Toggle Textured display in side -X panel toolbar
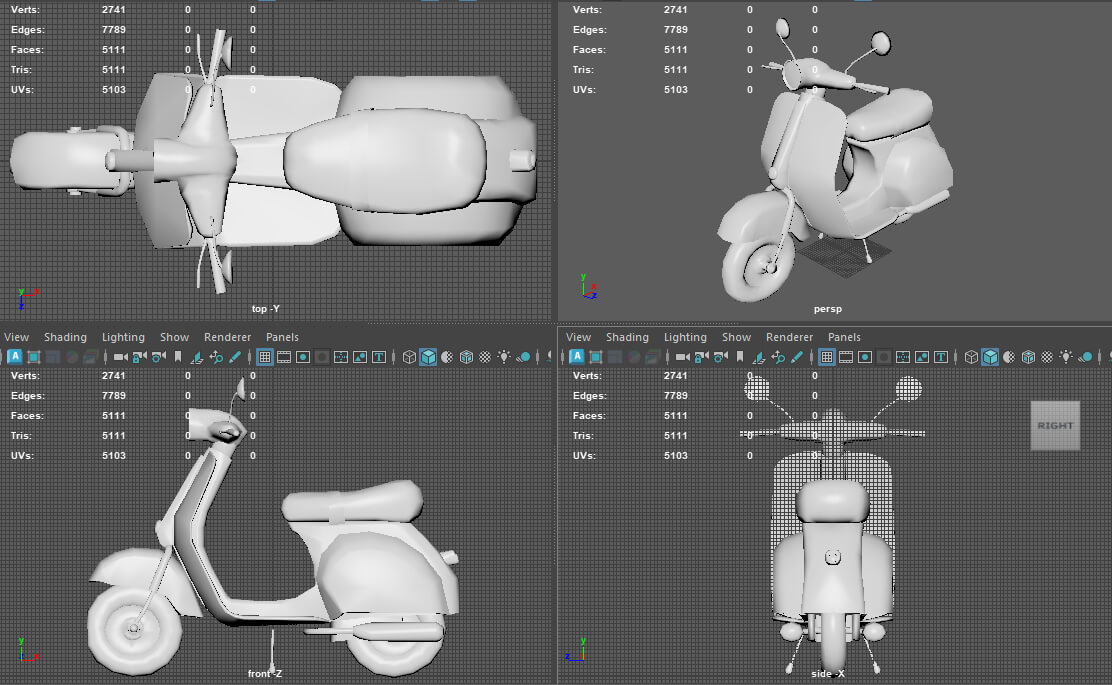This screenshot has width=1112, height=685. click(1047, 357)
